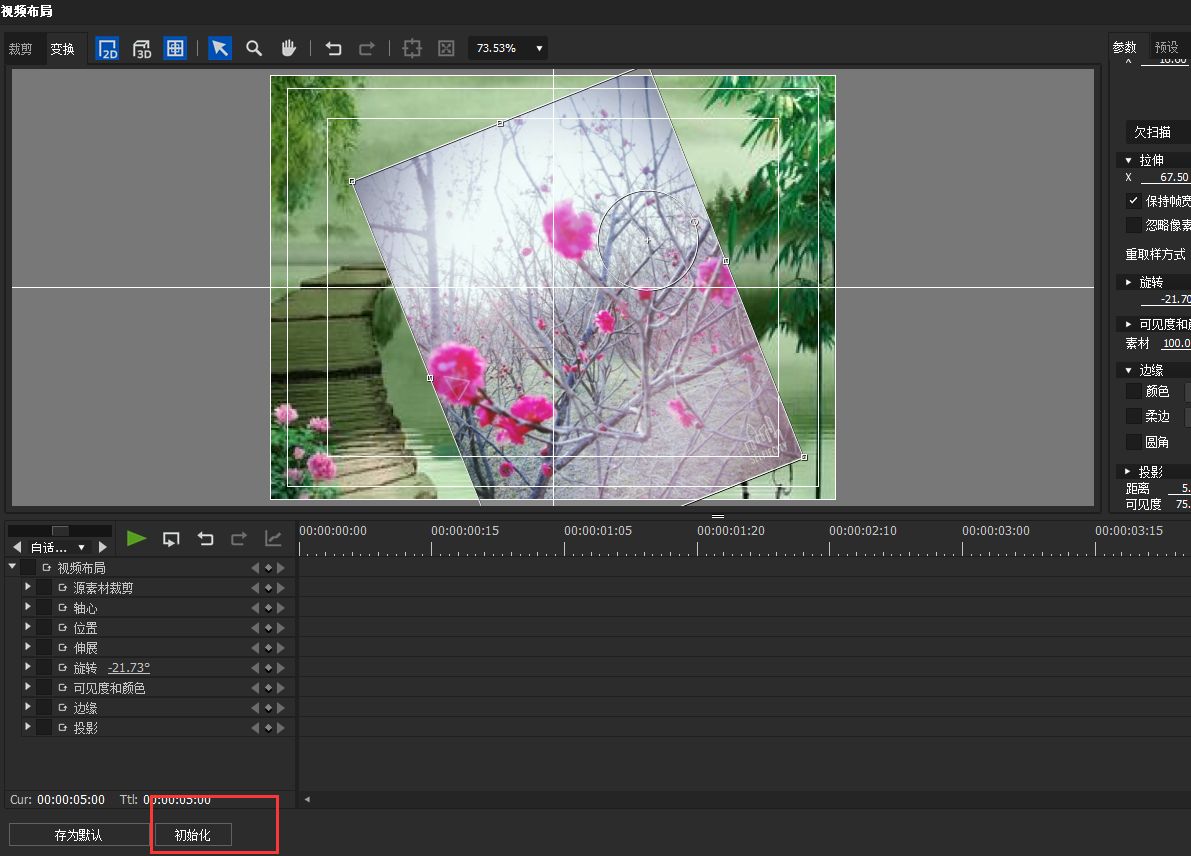Click the loop playback icon
Image resolution: width=1191 pixels, height=856 pixels.
tap(171, 539)
